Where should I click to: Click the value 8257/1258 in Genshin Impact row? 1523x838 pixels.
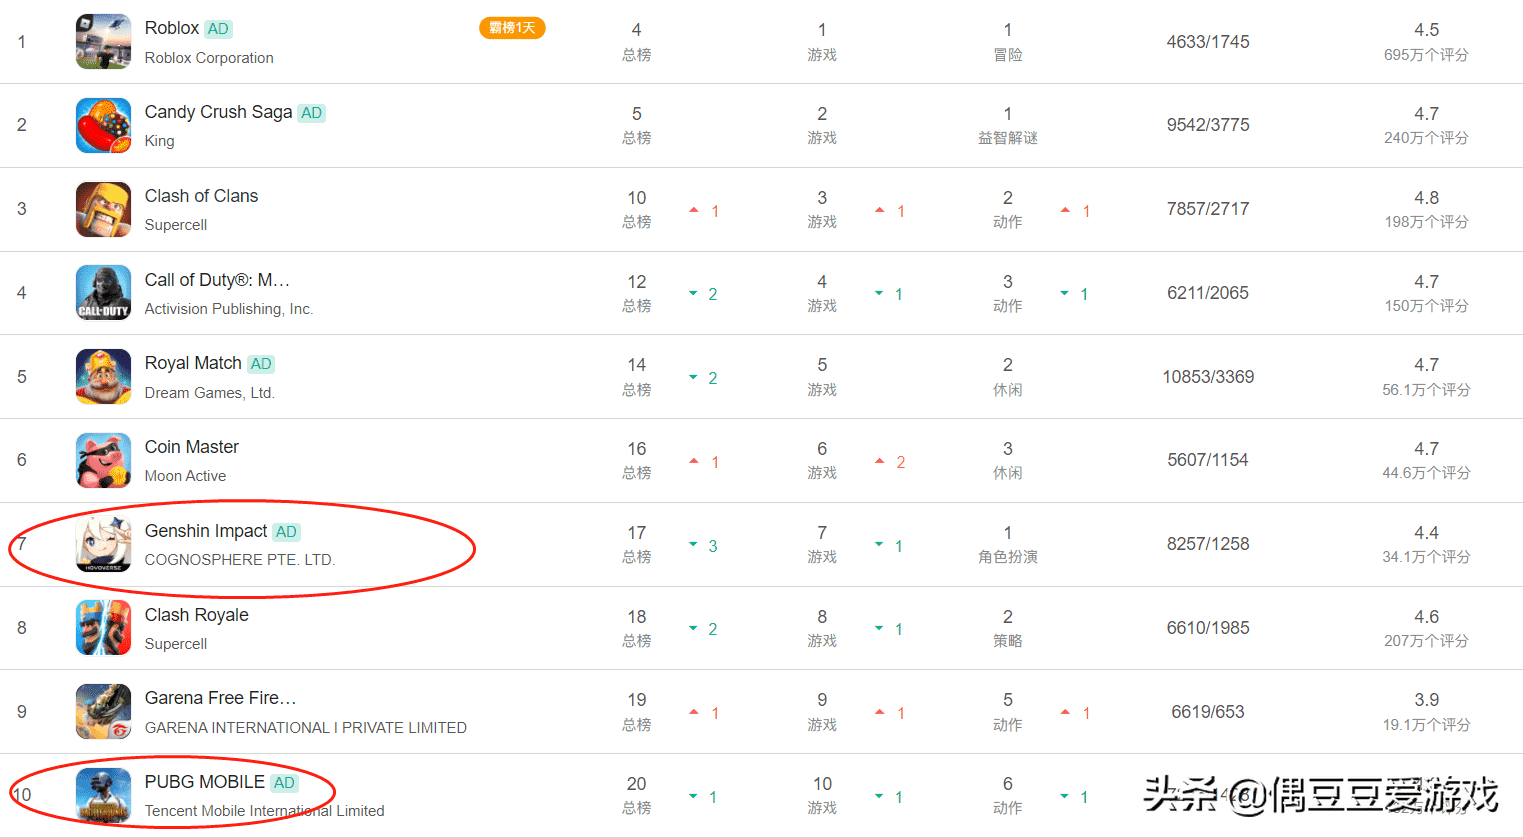tap(1208, 544)
